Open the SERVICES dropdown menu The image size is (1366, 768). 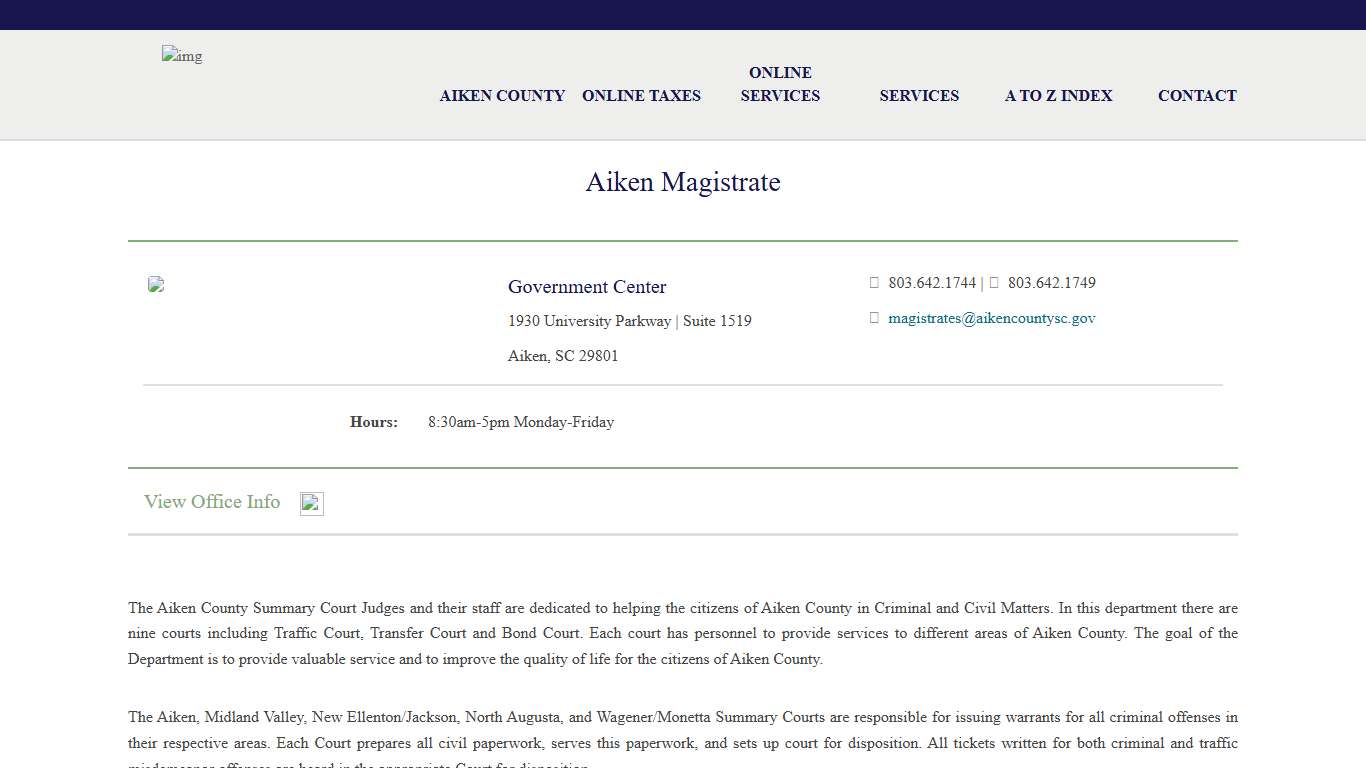919,95
